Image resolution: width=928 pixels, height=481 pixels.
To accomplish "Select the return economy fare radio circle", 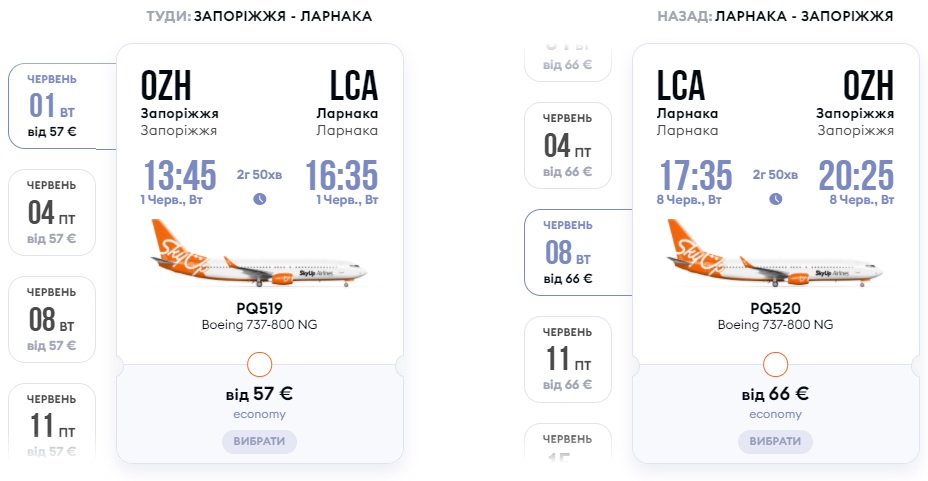I will click(775, 364).
